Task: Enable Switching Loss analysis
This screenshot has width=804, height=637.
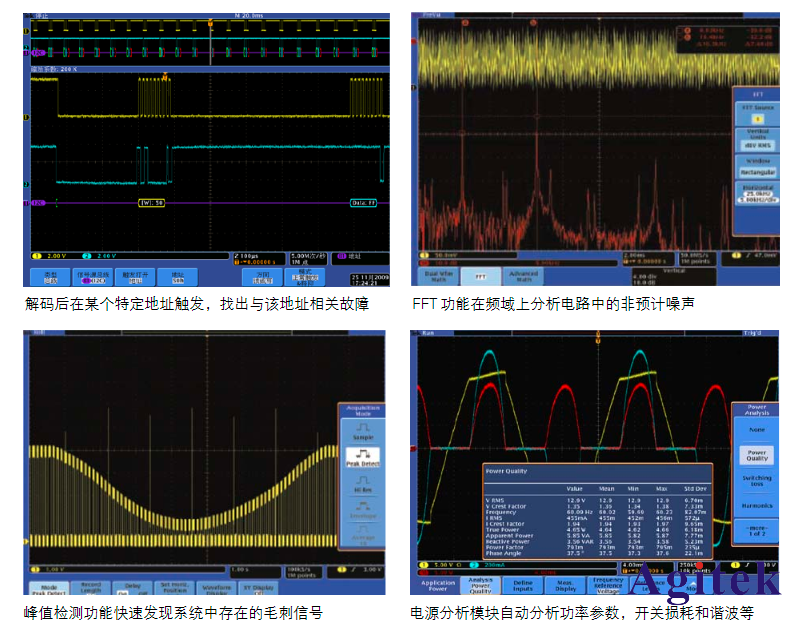Action: point(757,480)
